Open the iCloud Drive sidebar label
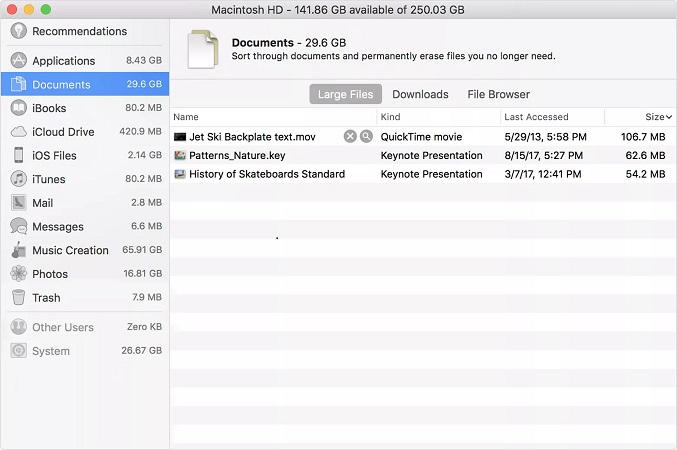Image resolution: width=677 pixels, height=450 pixels. pos(63,132)
